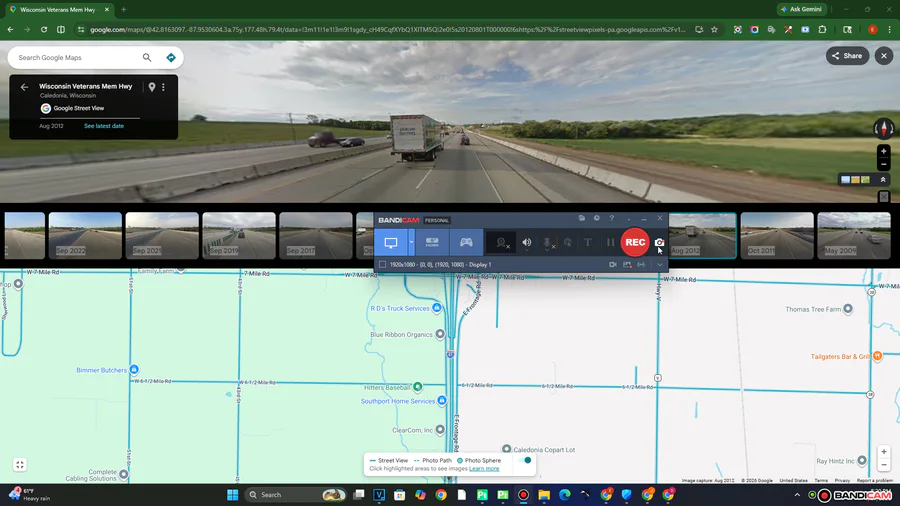Click the Chrome address bar URL

387,29
